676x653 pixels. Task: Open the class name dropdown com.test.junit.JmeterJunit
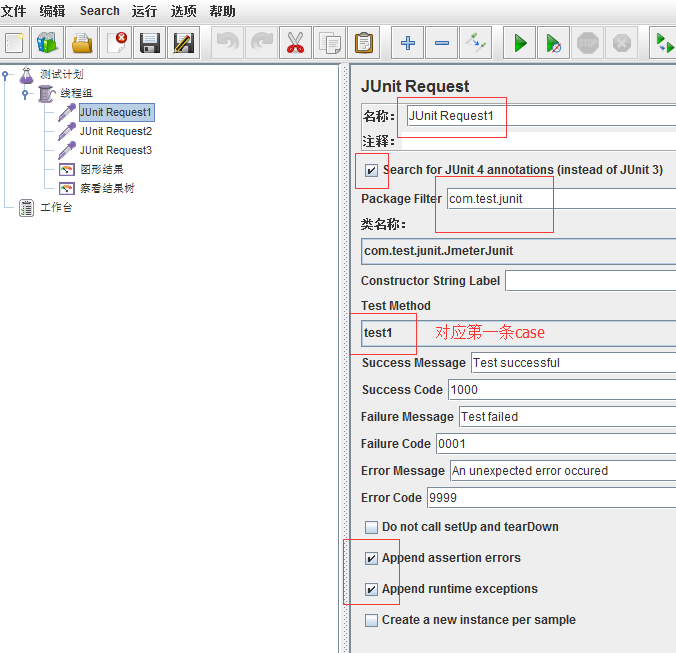point(518,251)
